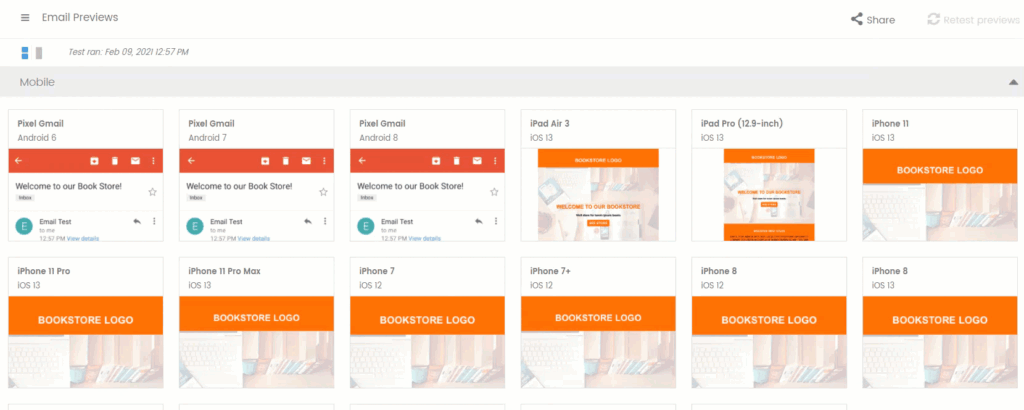The image size is (1024, 410).
Task: Click back arrow in Android 6 Gmail preview
Action: 19,160
